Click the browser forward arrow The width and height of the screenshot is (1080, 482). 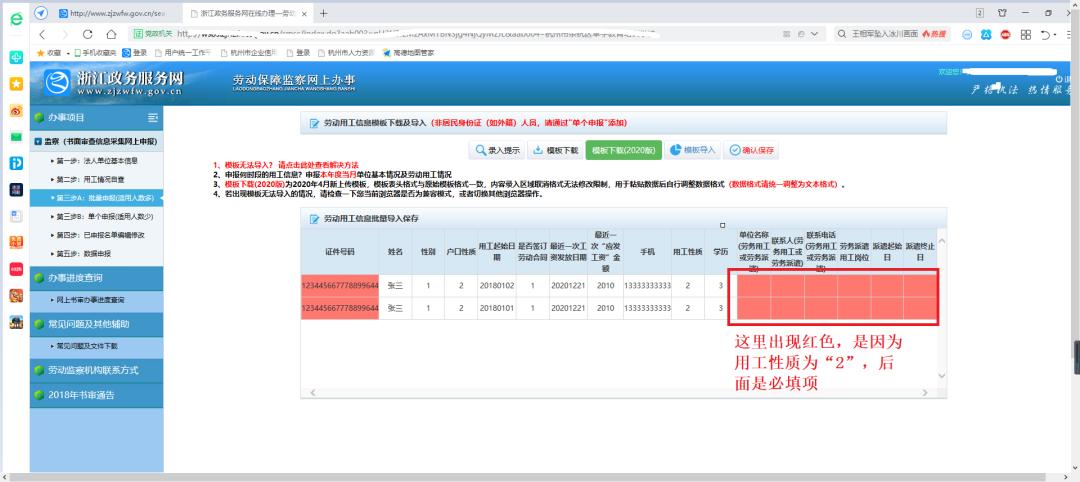coord(65,34)
